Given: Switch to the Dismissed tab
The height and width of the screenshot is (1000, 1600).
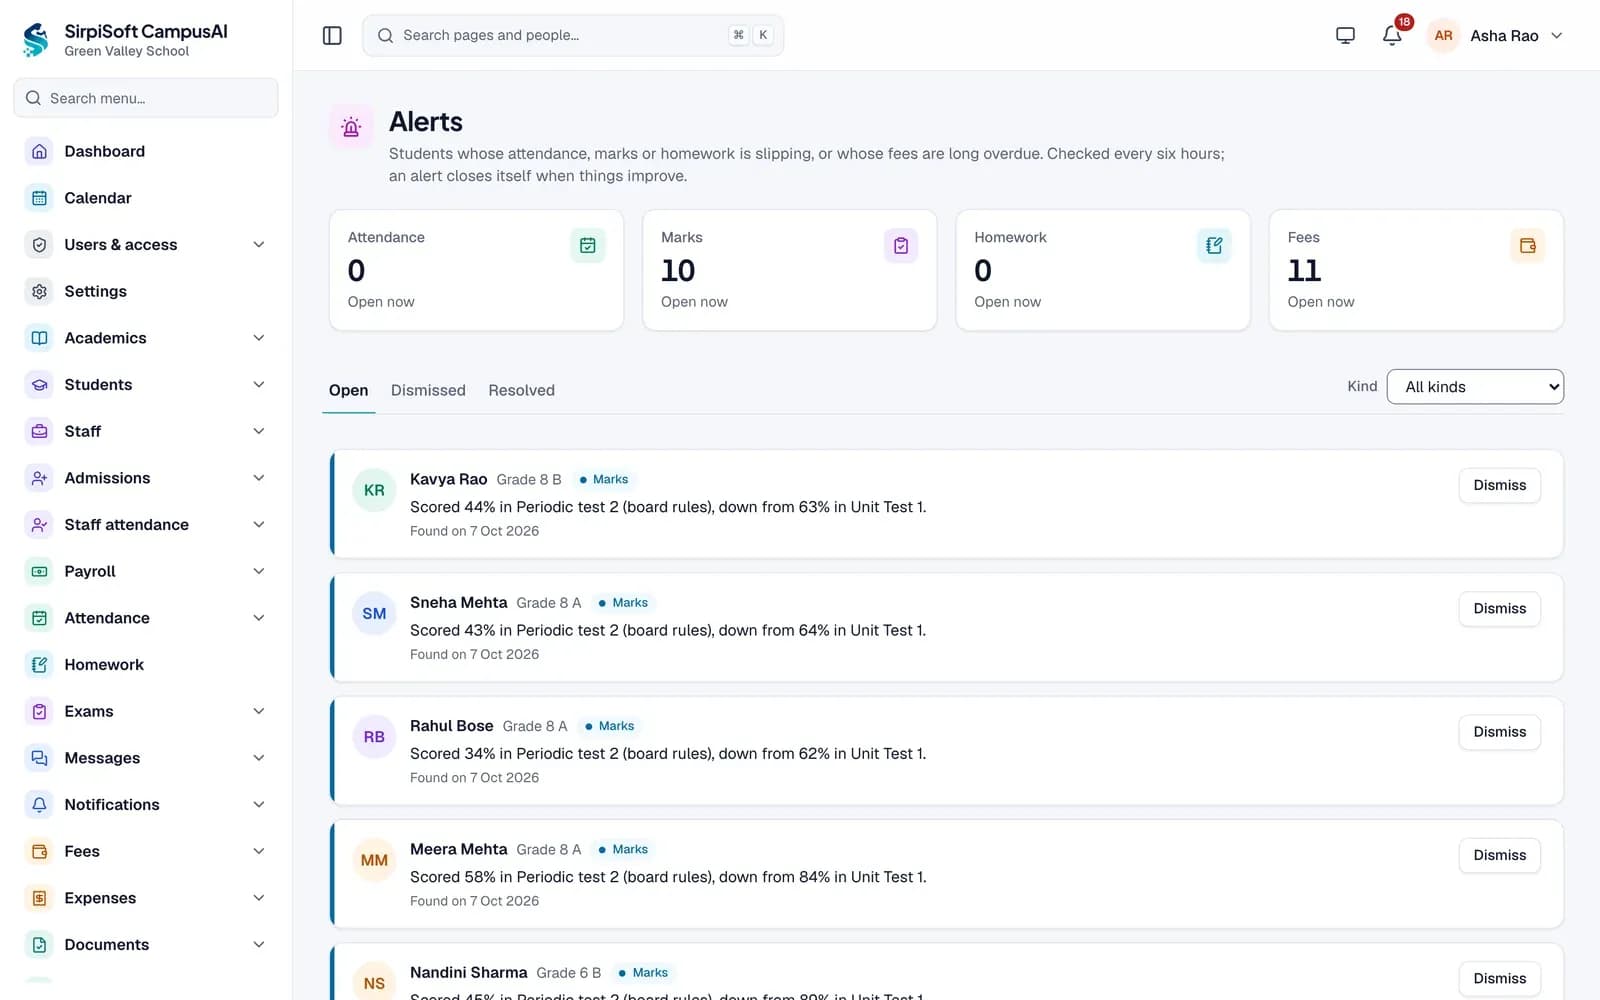Looking at the screenshot, I should click(x=428, y=390).
